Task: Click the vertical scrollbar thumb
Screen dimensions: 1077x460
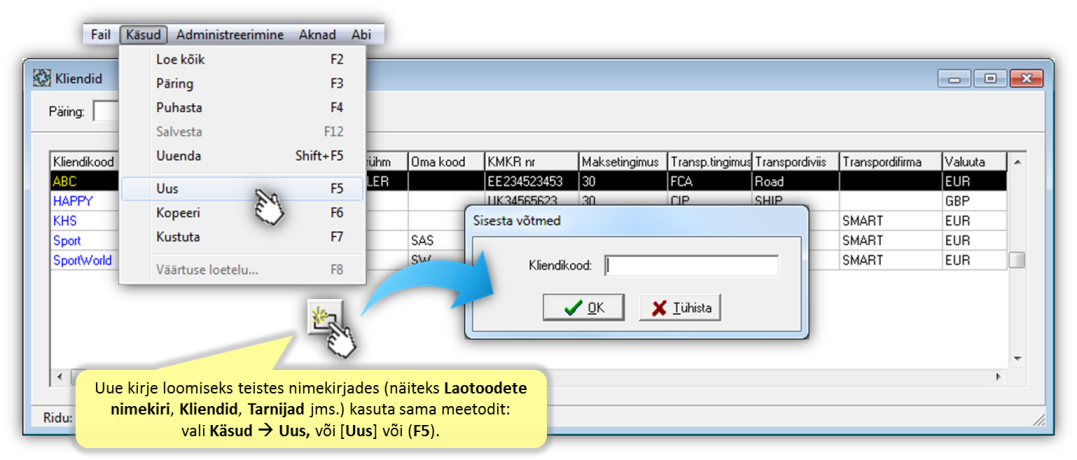Action: (1017, 260)
